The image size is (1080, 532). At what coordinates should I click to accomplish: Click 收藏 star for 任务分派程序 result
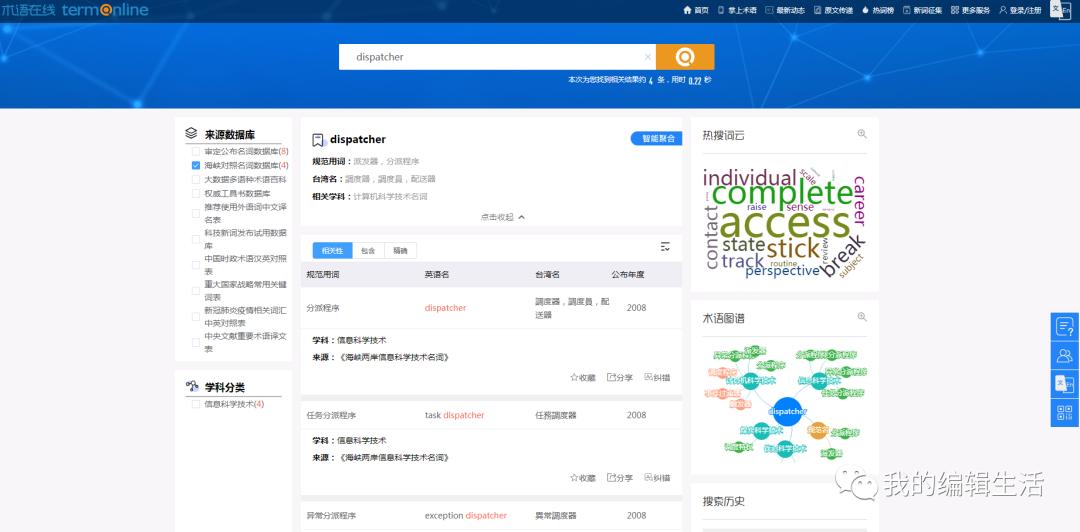click(583, 478)
